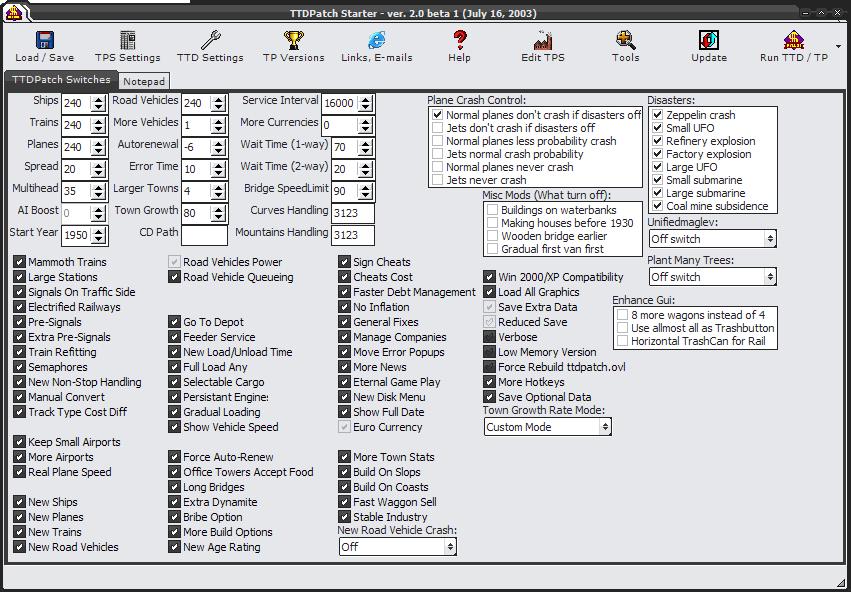Screen dimensions: 851x592
Task: Open New Road Vehicle Crash dropdown
Action: point(398,547)
